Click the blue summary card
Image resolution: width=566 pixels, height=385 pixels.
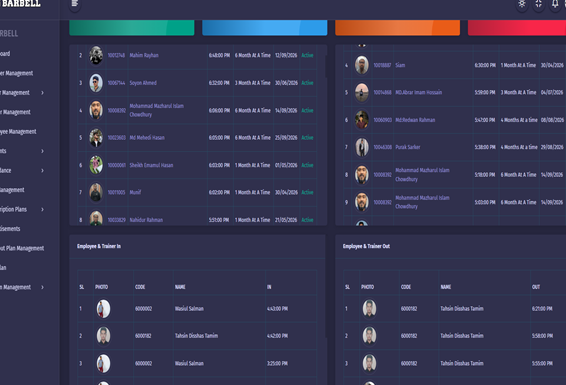click(265, 28)
